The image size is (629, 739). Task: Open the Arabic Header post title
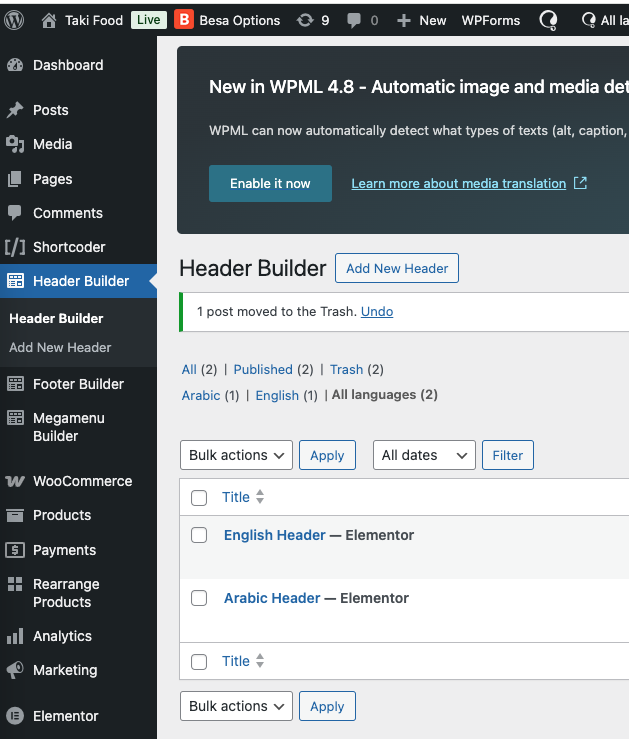click(272, 598)
